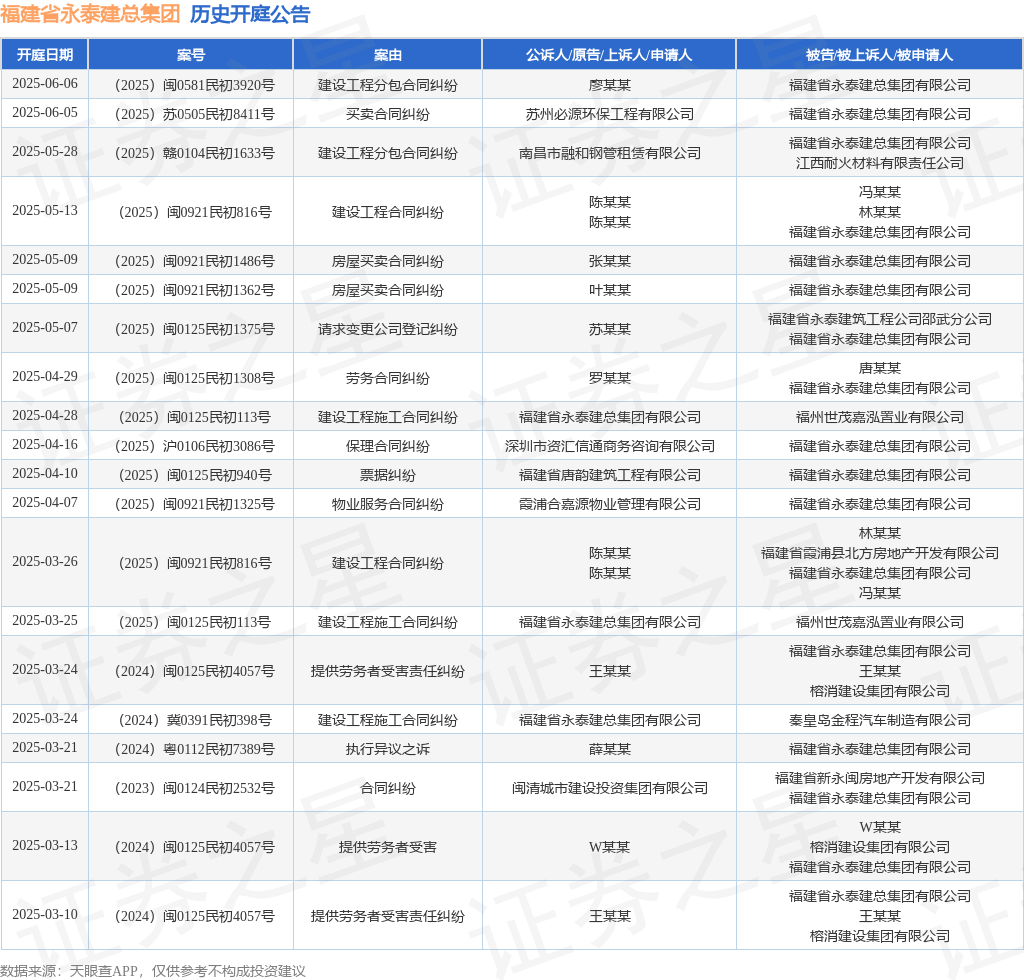Select the date 2025-05-07
1024x980 pixels.
pos(44,328)
